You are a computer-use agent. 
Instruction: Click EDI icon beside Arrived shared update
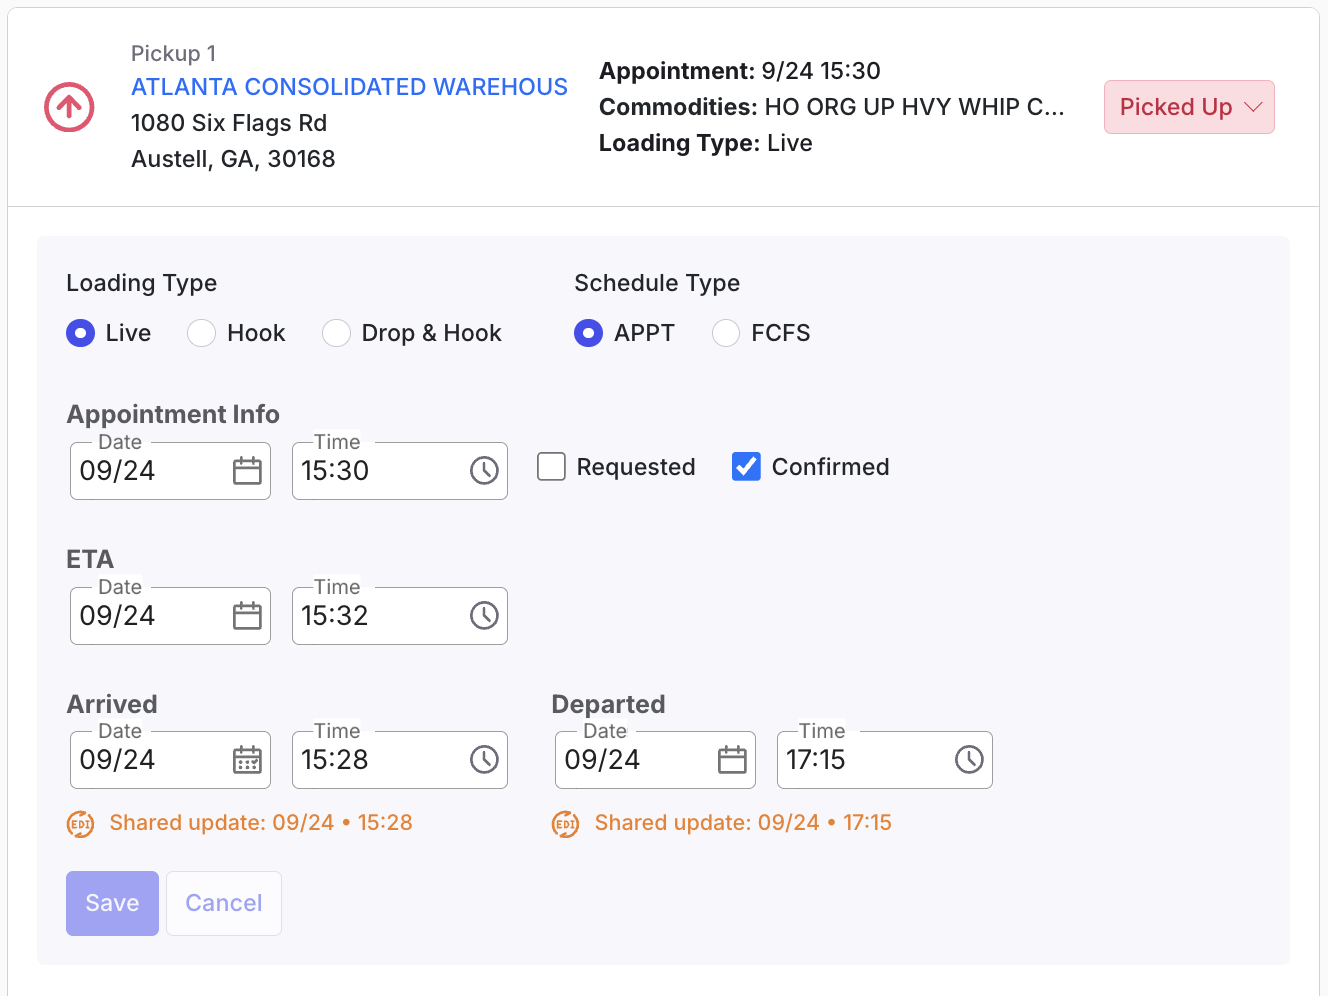[80, 824]
